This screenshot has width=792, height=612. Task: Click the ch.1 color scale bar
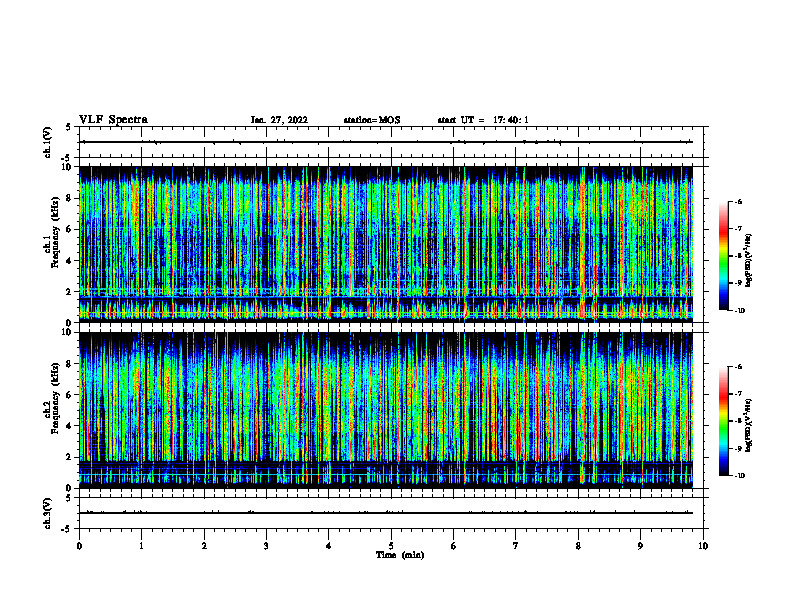tap(723, 256)
